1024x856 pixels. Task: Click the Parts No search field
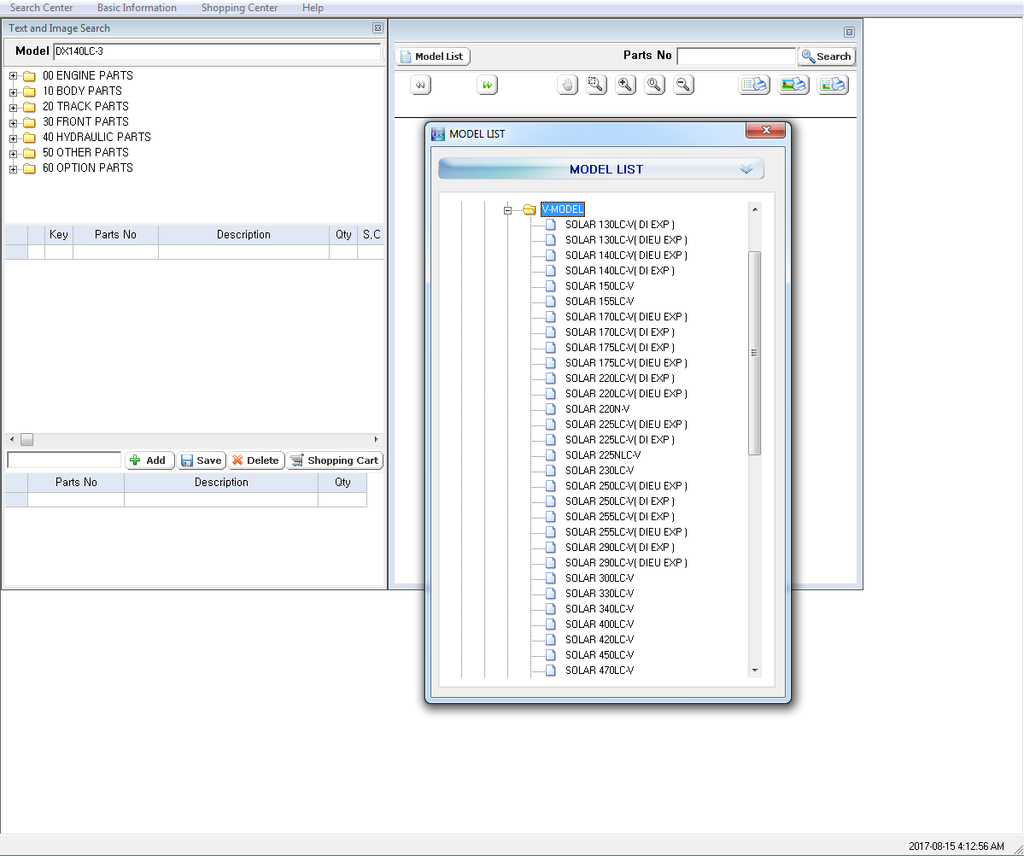point(736,56)
